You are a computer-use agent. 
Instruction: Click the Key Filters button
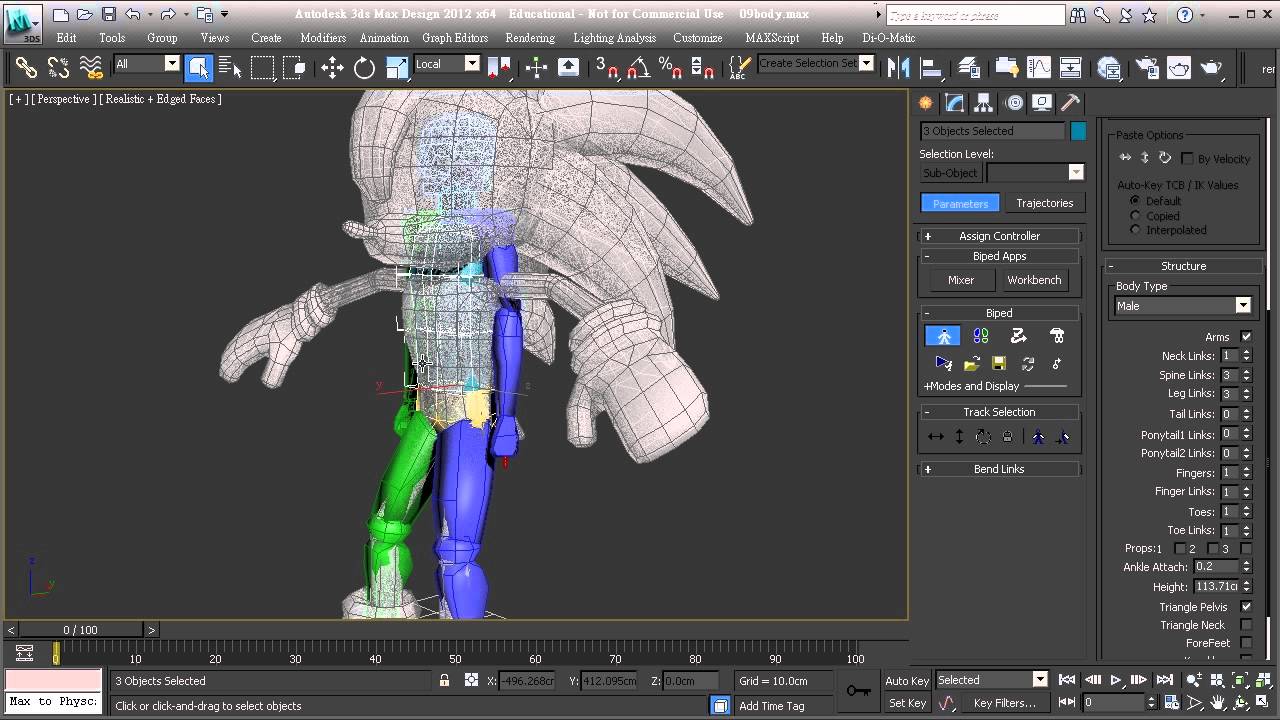pos(1004,703)
